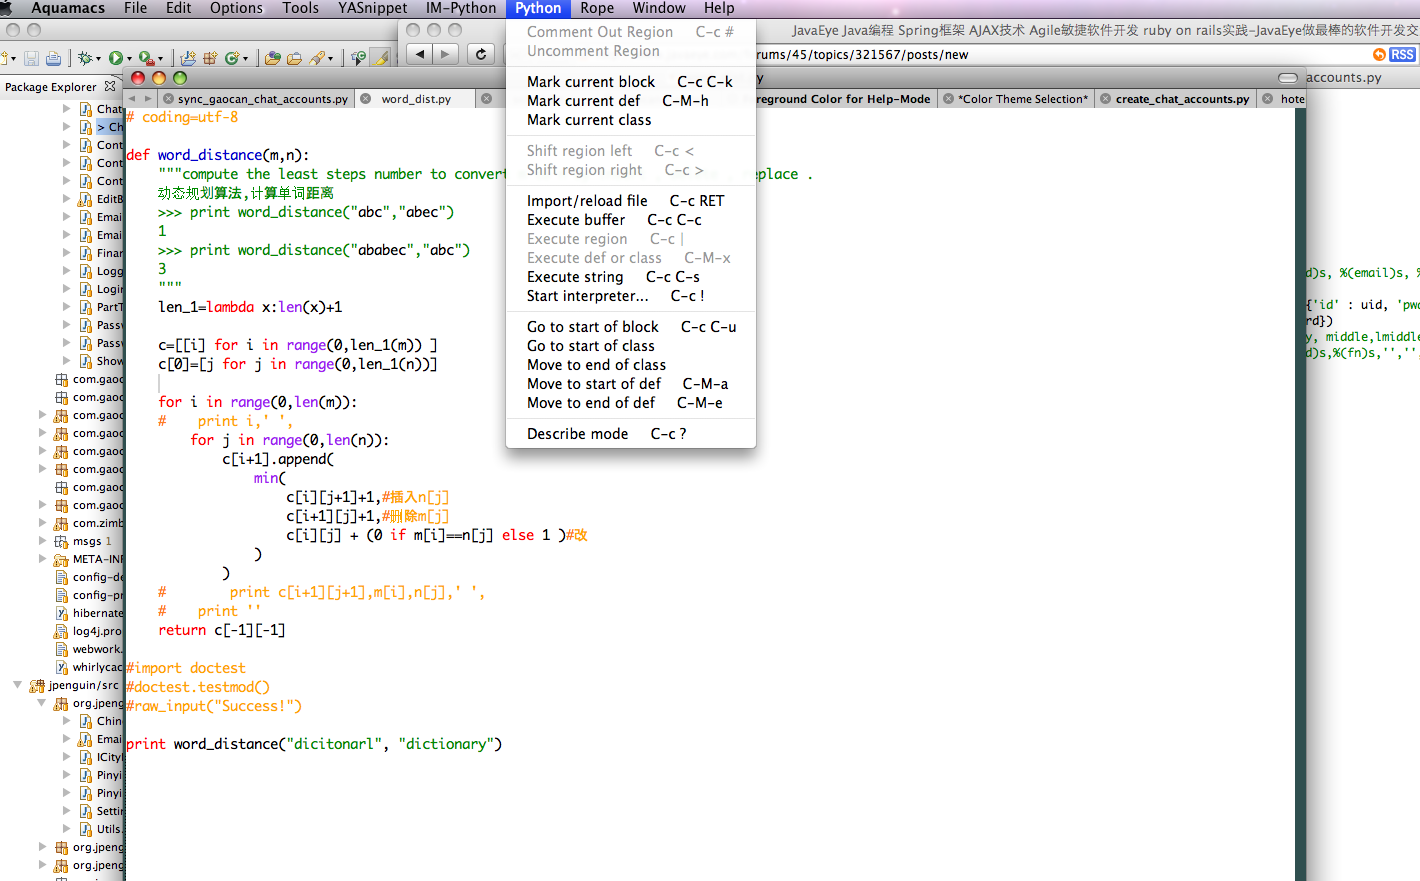
Task: Click the Print icon in Eclipse toolbar
Action: (53, 59)
